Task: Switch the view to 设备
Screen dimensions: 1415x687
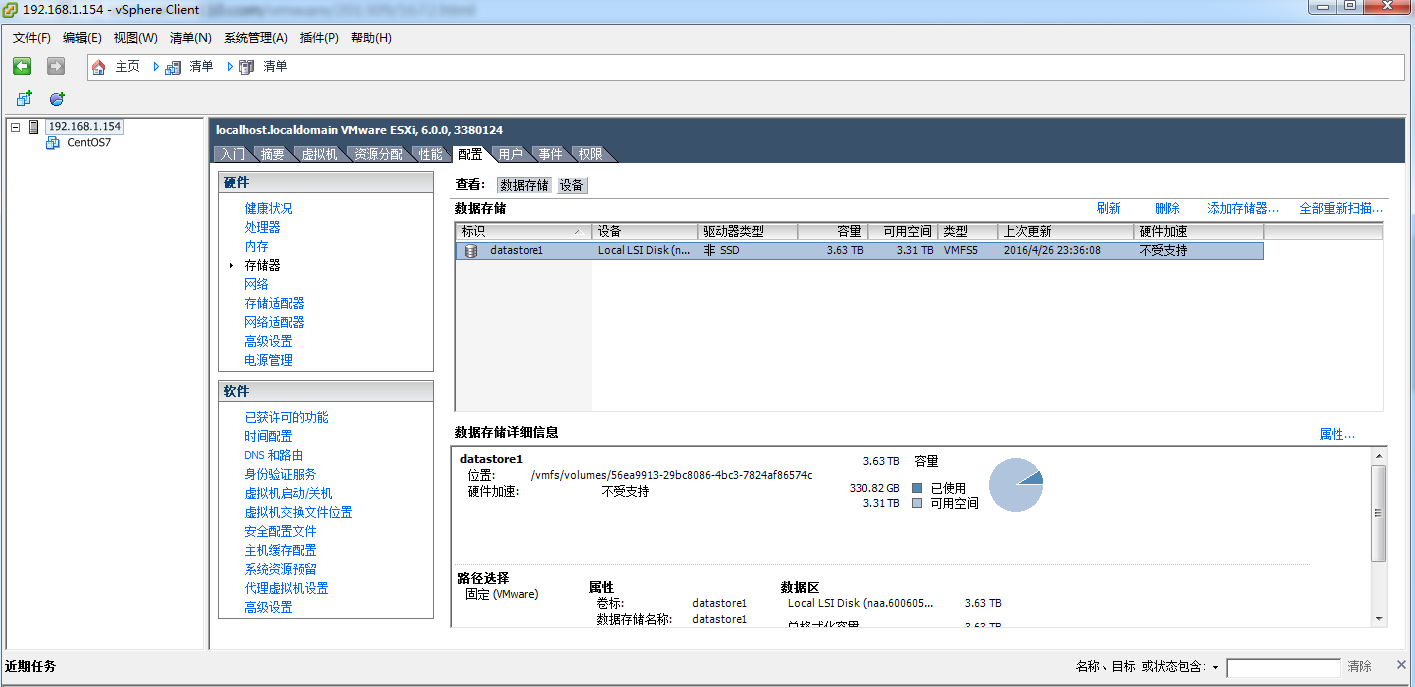Action: pos(572,185)
